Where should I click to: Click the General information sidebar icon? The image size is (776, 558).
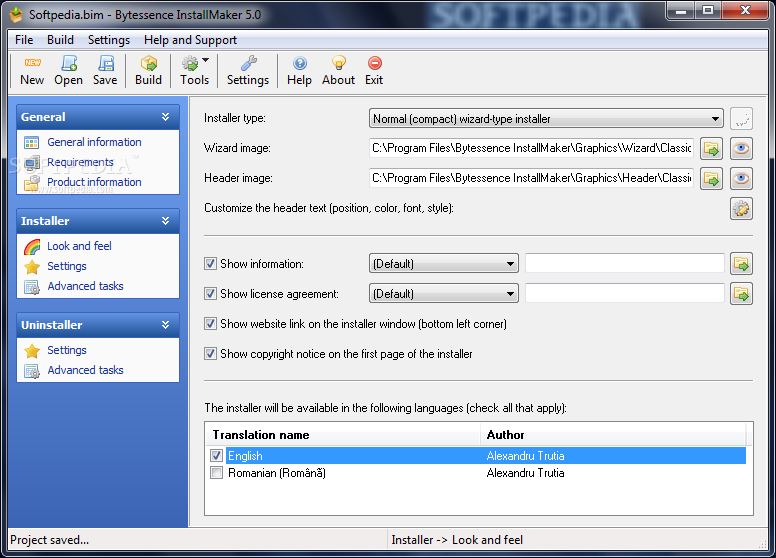32,142
